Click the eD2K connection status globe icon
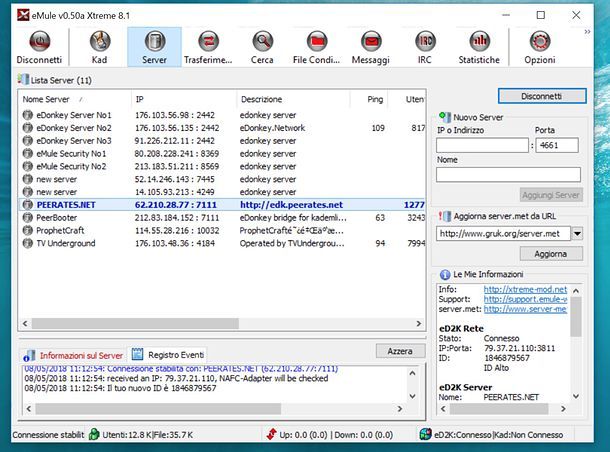The height and width of the screenshot is (452, 610). 426,434
